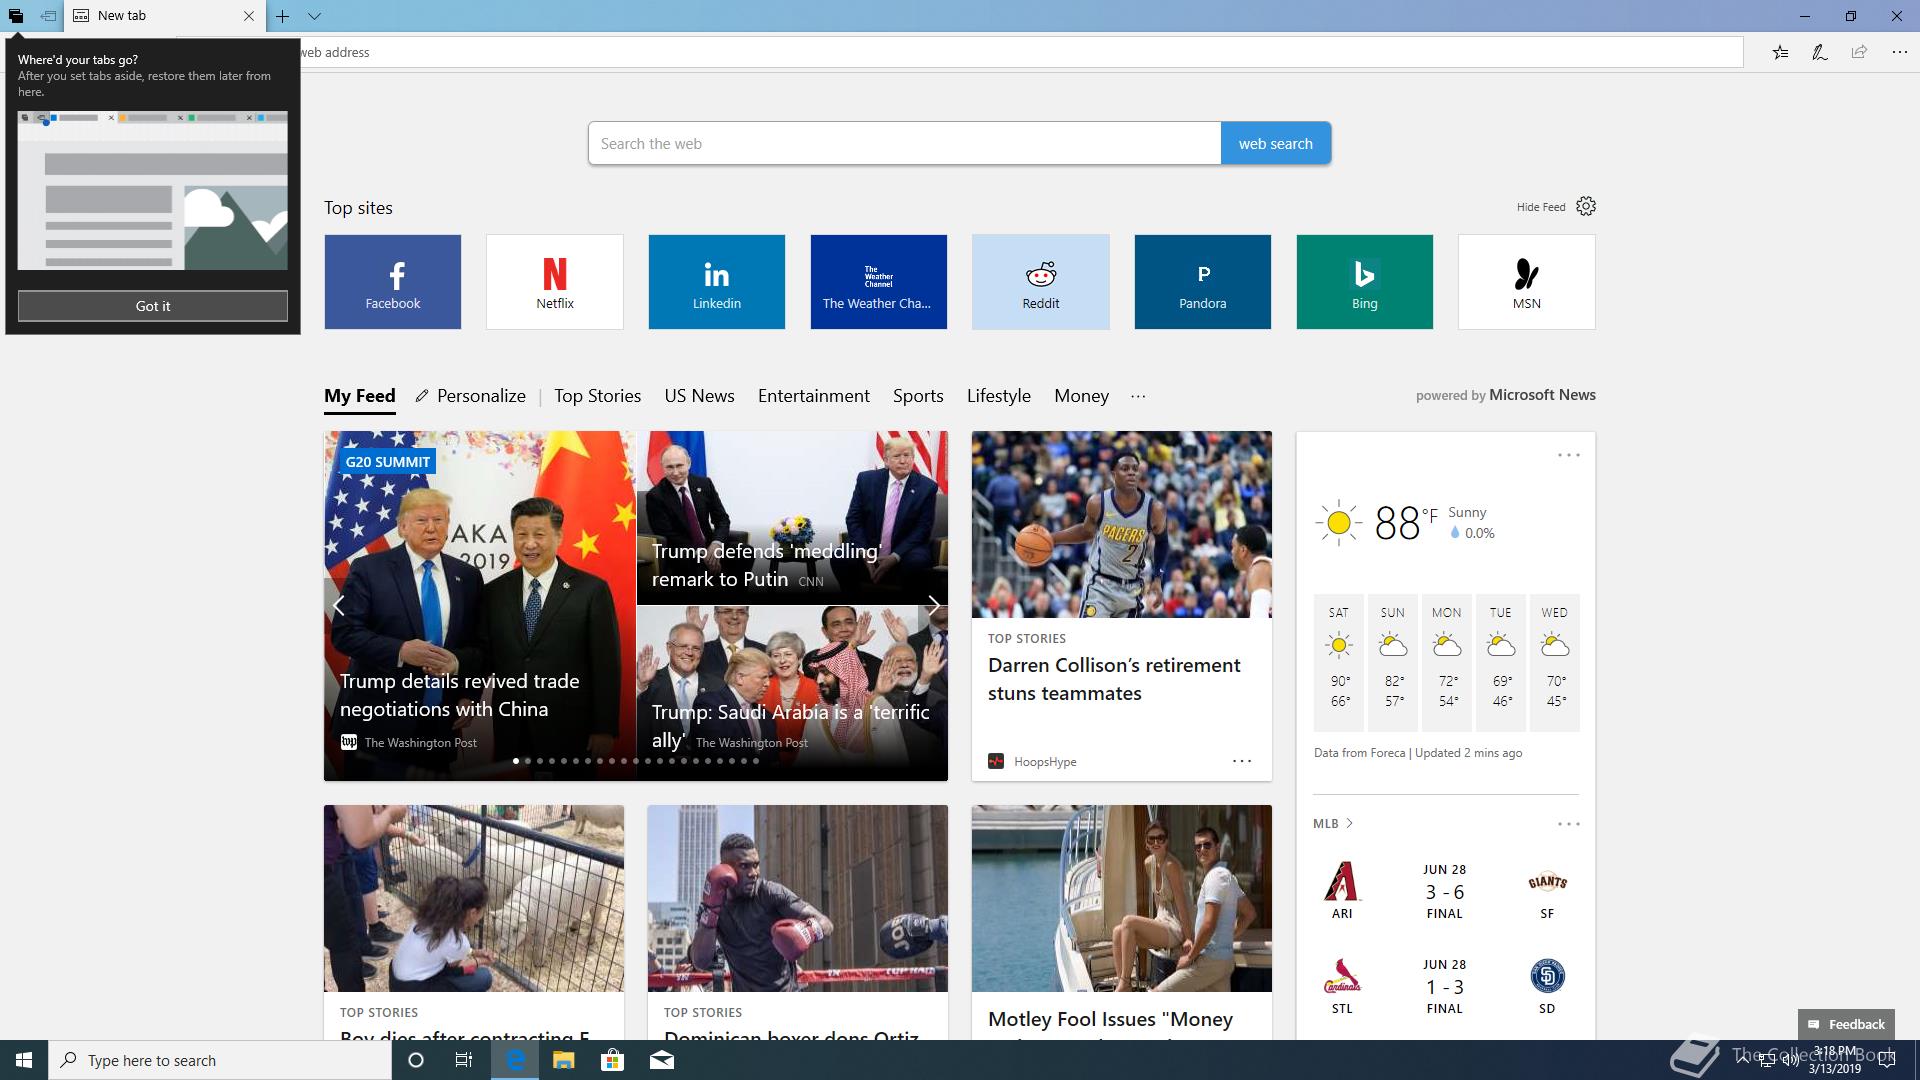Viewport: 1920px width, 1080px height.
Task: Switch to US News tab
Action: pos(699,396)
